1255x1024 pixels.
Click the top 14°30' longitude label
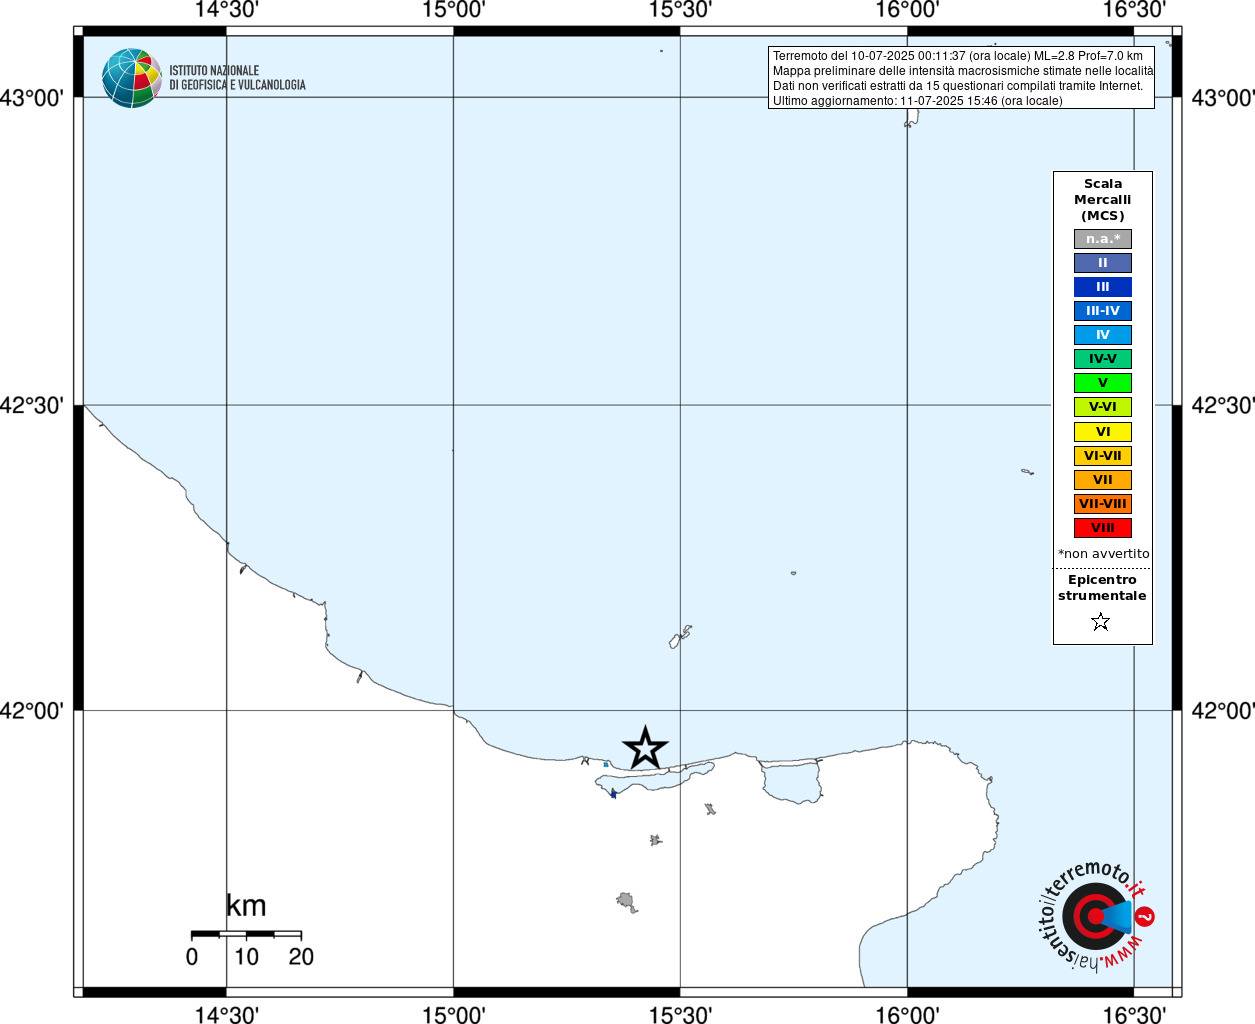(227, 10)
